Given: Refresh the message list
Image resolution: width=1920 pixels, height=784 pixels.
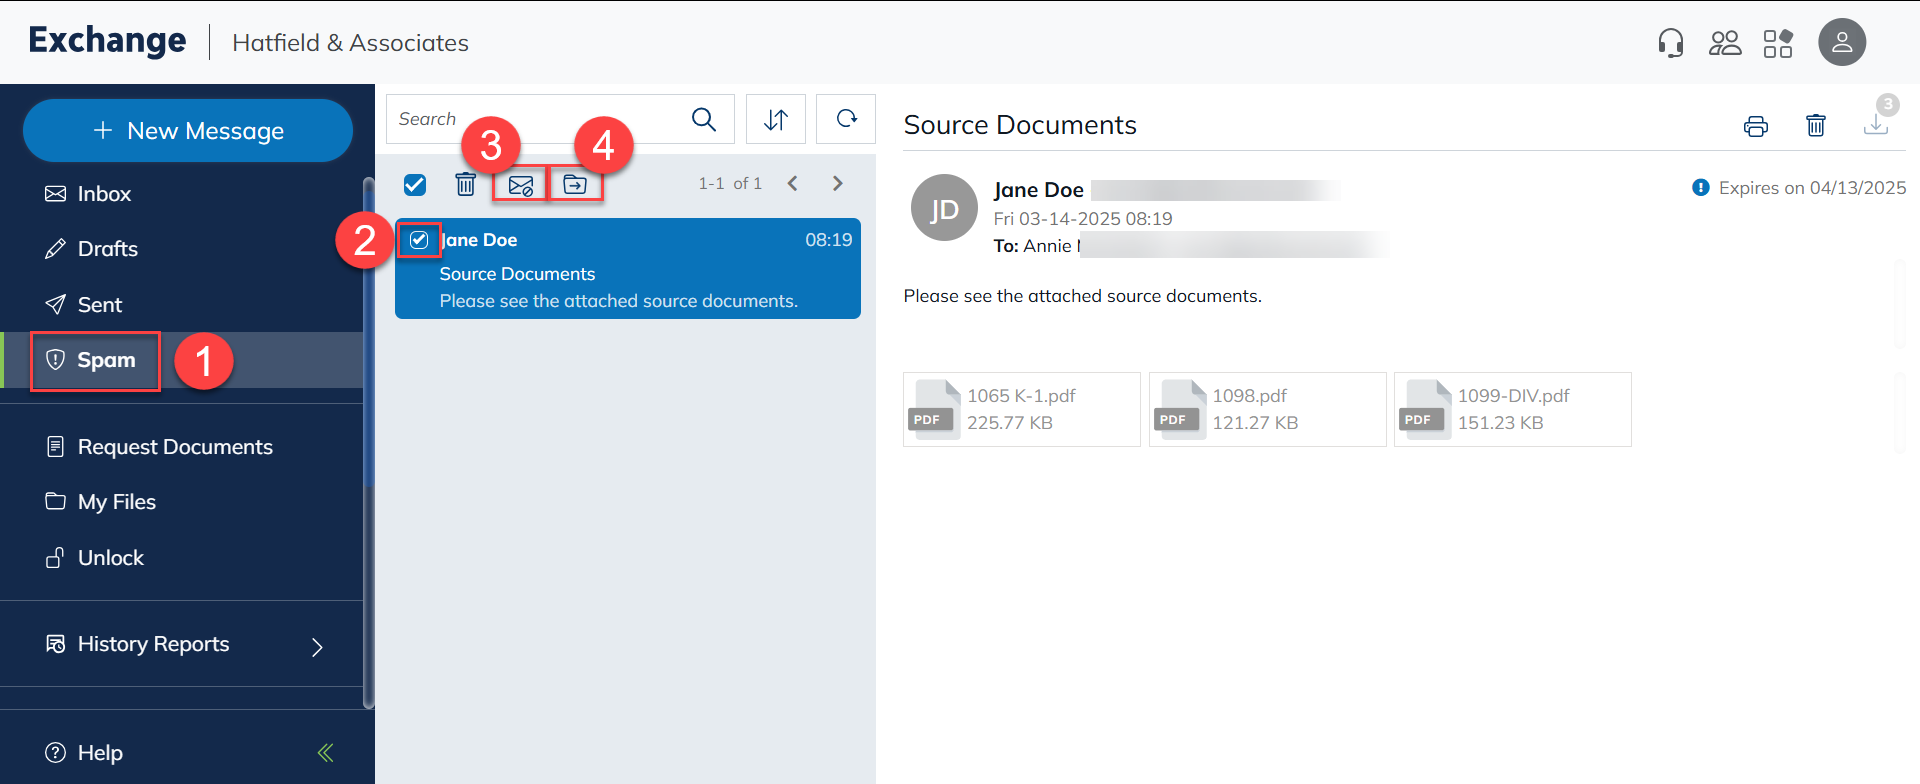Looking at the screenshot, I should [846, 120].
